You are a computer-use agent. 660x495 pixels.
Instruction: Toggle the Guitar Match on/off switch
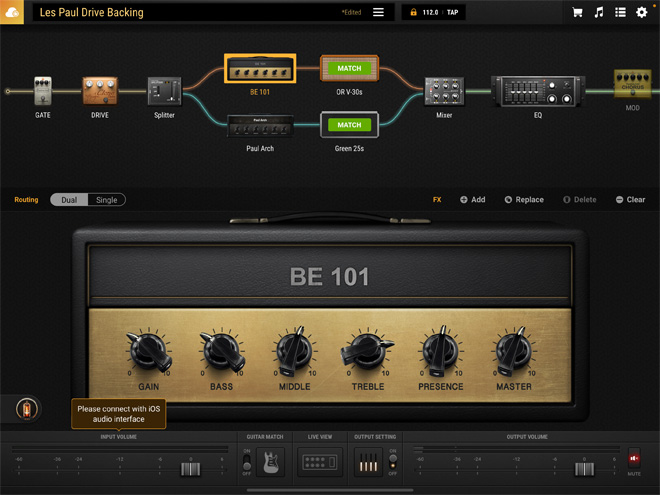pyautogui.click(x=247, y=461)
